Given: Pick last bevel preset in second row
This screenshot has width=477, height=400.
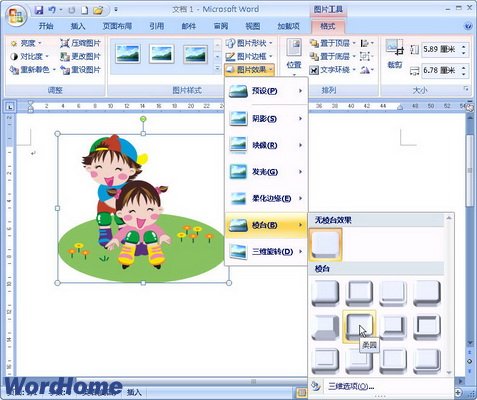Looking at the screenshot, I should 427,327.
